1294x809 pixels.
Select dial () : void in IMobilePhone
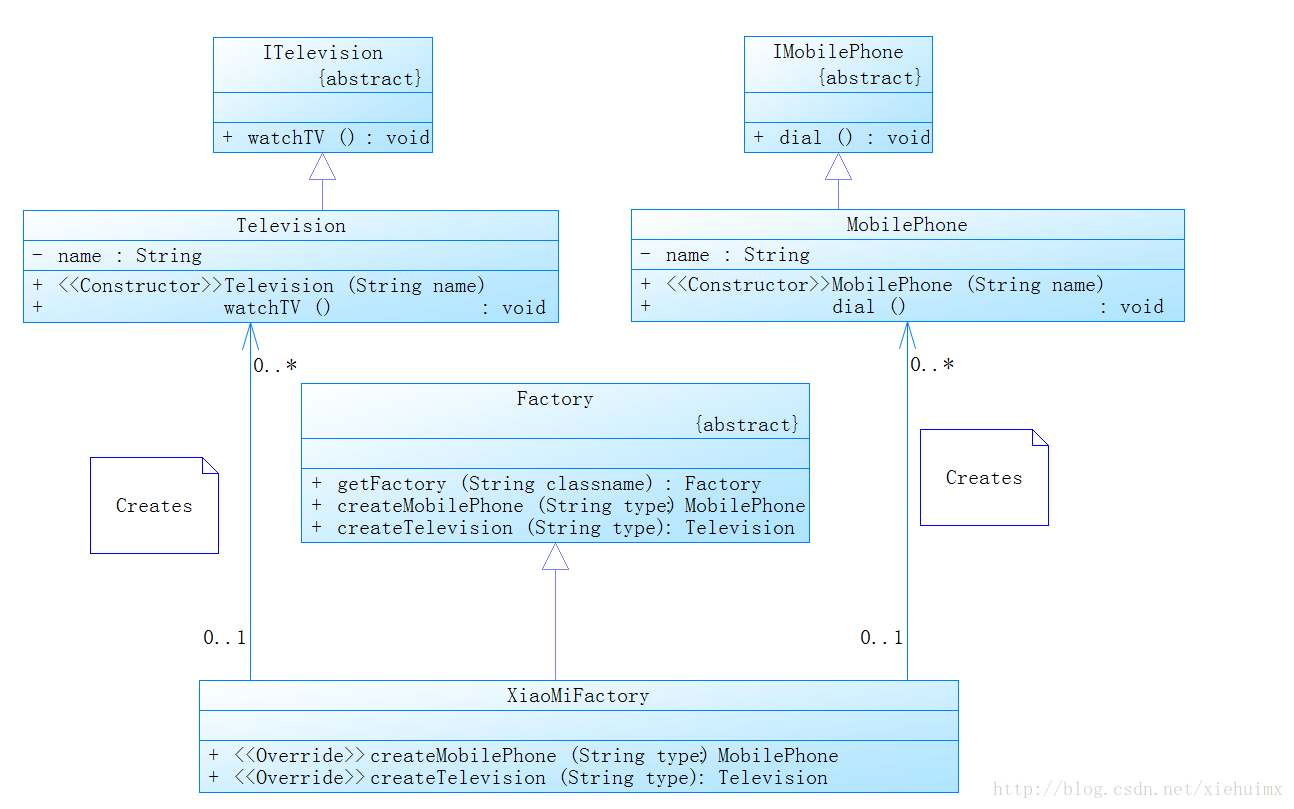842,138
